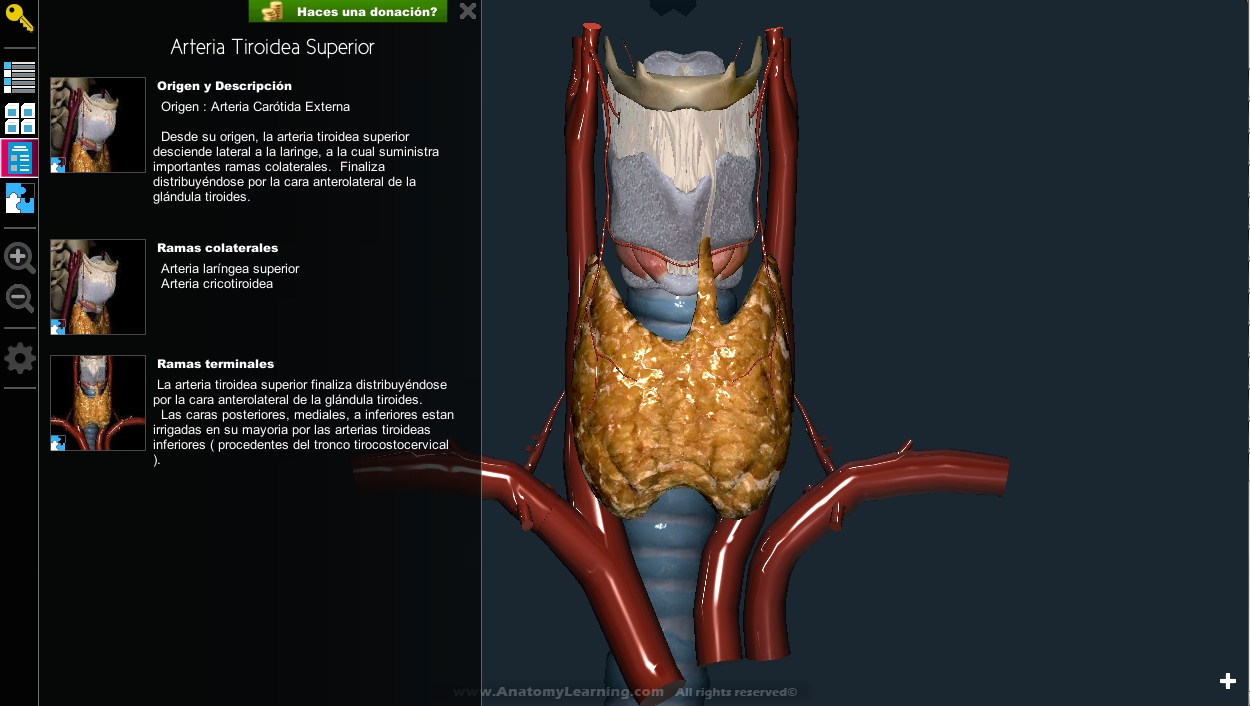
Task: Click the 'Arteria laríngea superior' entry
Action: click(x=230, y=269)
